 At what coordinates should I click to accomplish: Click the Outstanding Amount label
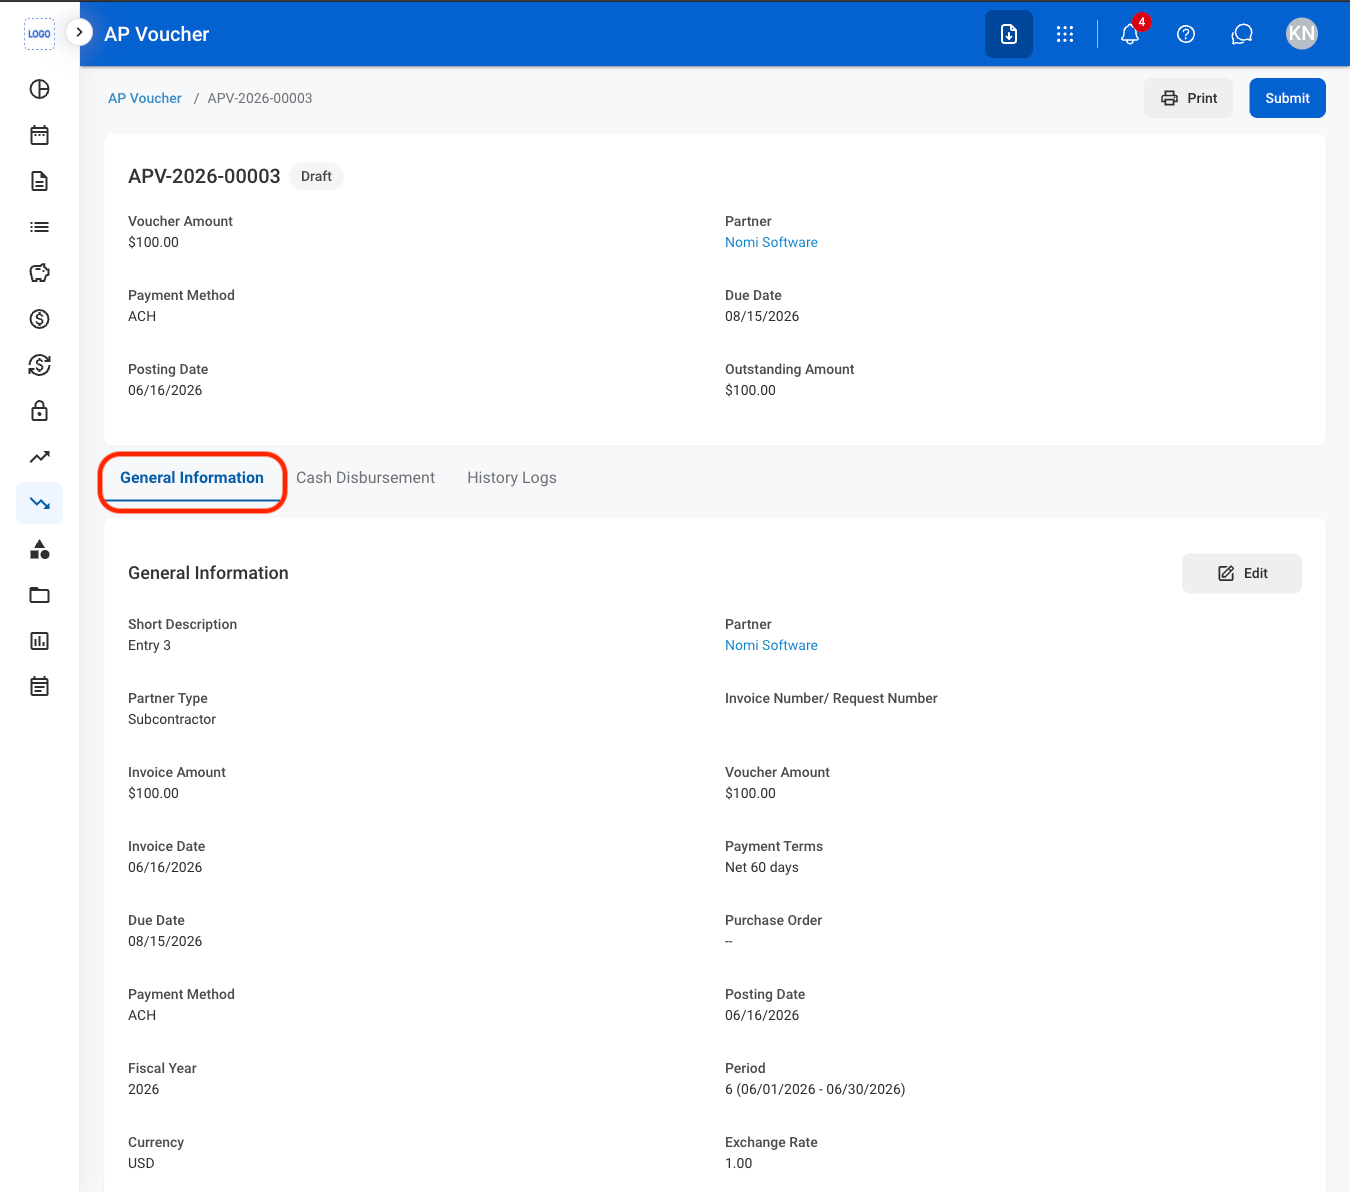(x=789, y=369)
